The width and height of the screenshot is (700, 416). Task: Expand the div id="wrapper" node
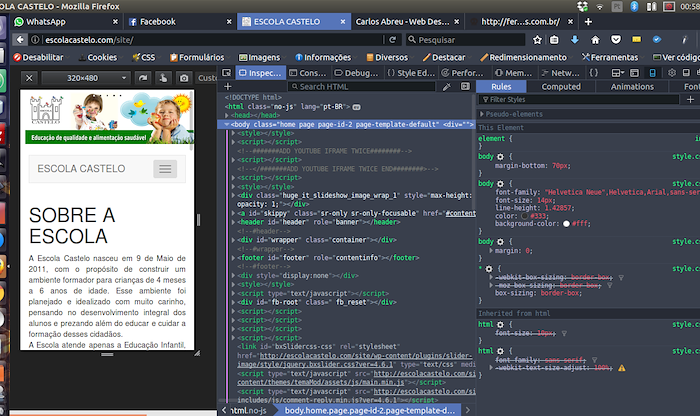233,240
